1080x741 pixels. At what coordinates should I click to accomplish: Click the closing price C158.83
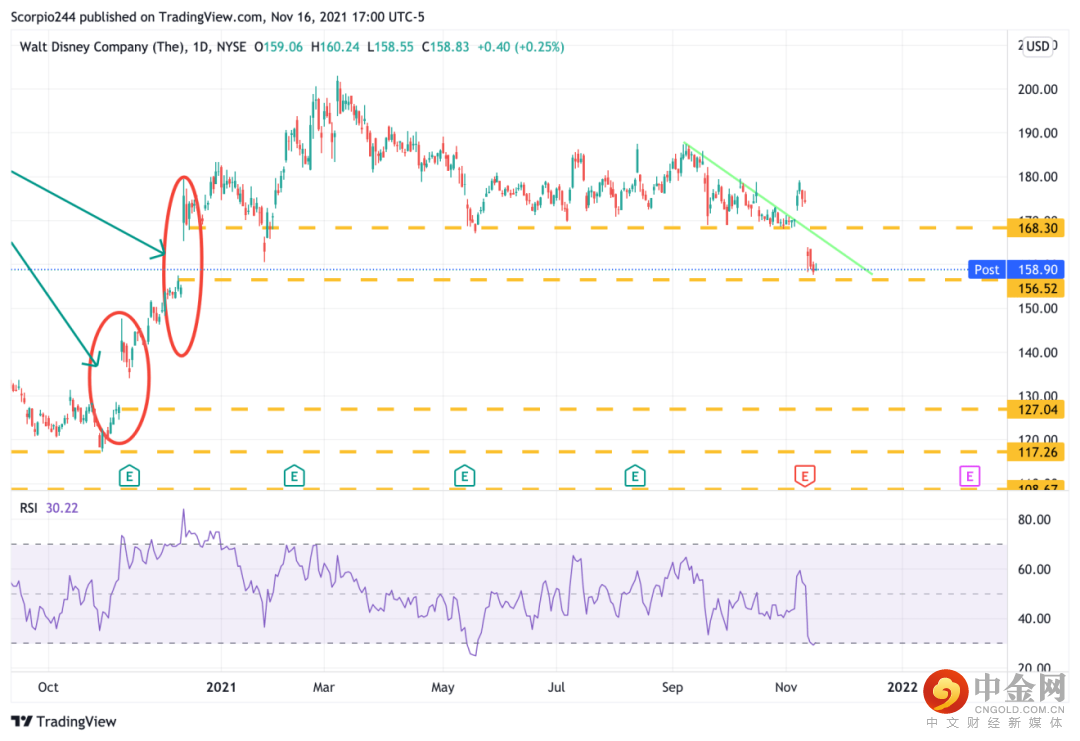(446, 47)
